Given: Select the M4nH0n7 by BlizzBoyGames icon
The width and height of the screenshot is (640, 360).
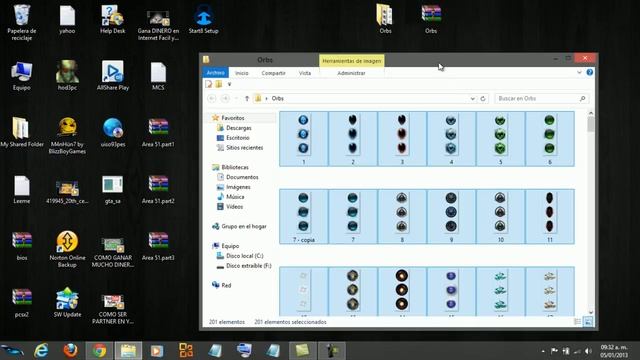Looking at the screenshot, I should pos(67,136).
